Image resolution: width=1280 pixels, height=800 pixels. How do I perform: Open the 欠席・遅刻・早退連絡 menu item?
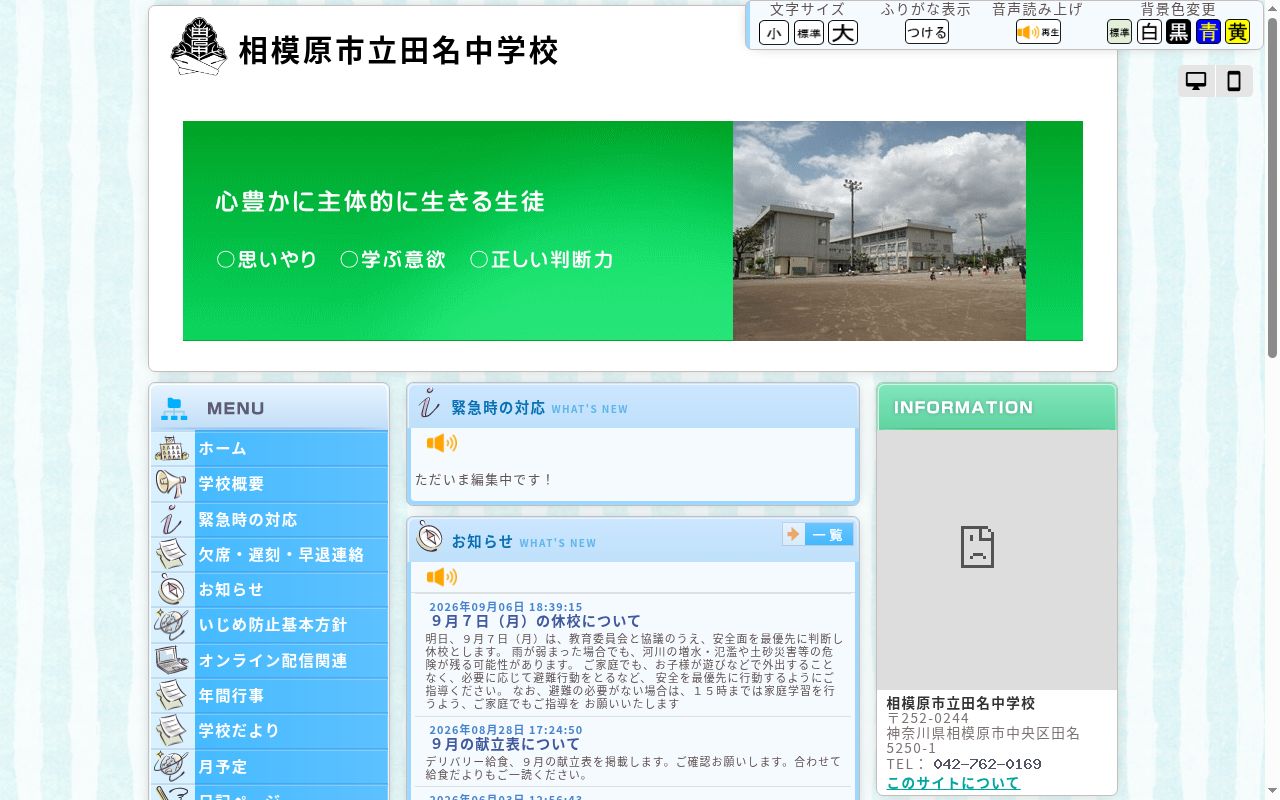tap(270, 554)
